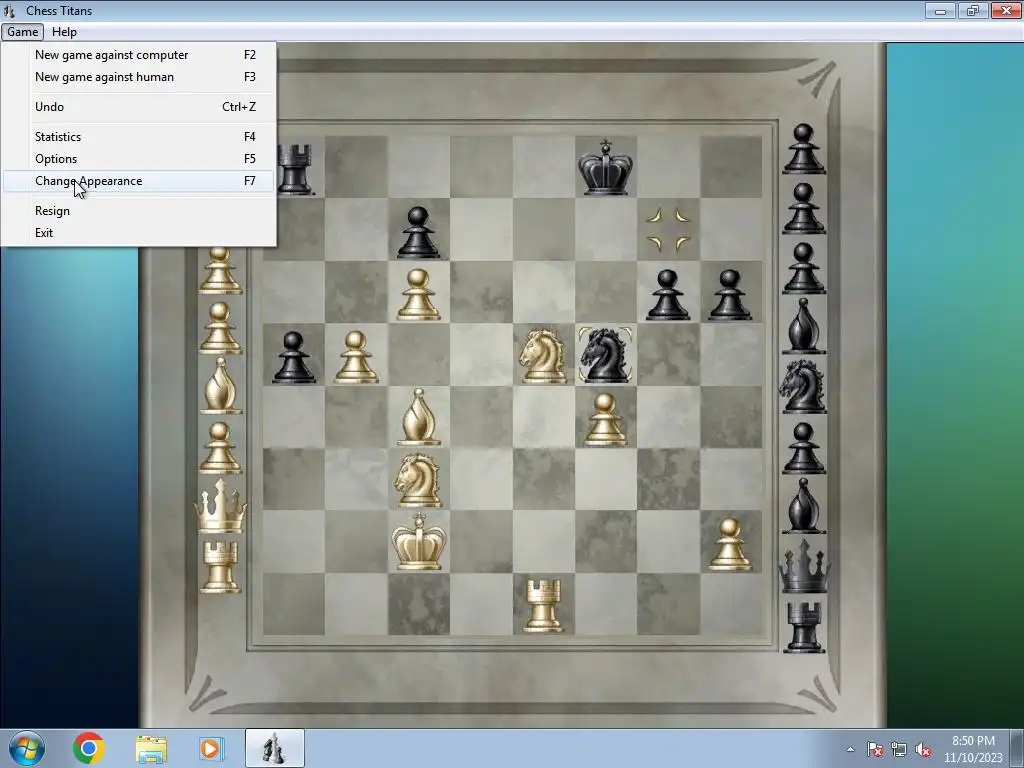The image size is (1024, 768).
Task: Click the captured white bishop beside the board
Action: [221, 386]
